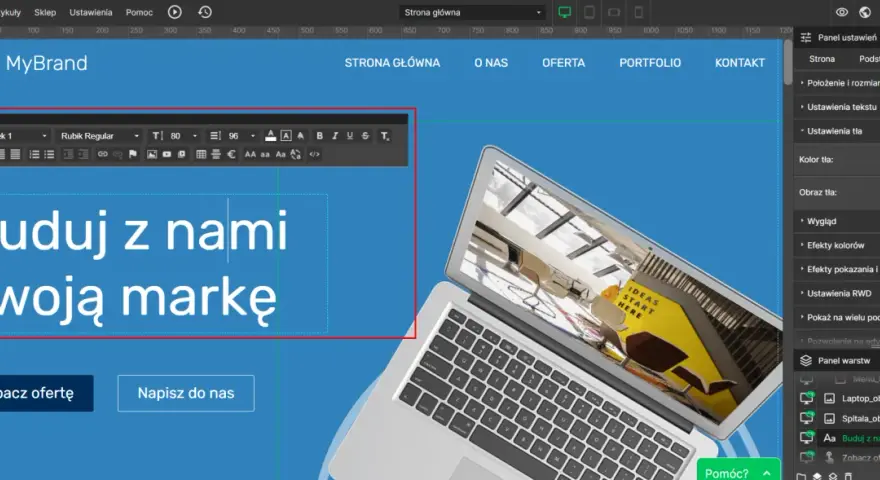Open the history clock icon
This screenshot has width=880, height=480.
(x=205, y=12)
